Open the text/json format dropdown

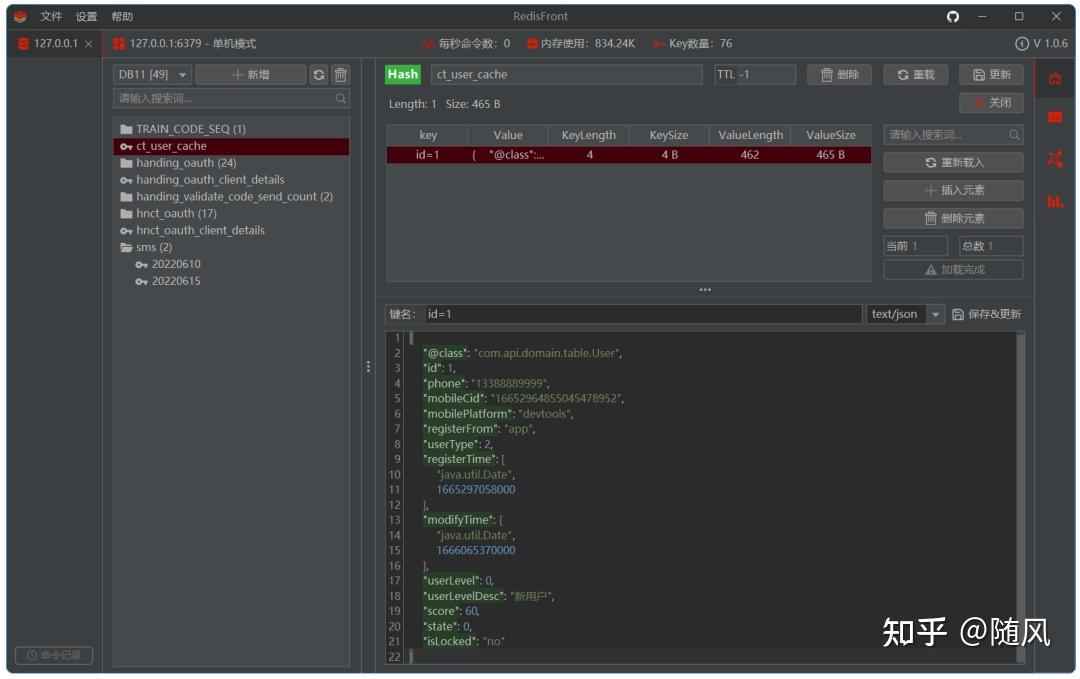(905, 314)
